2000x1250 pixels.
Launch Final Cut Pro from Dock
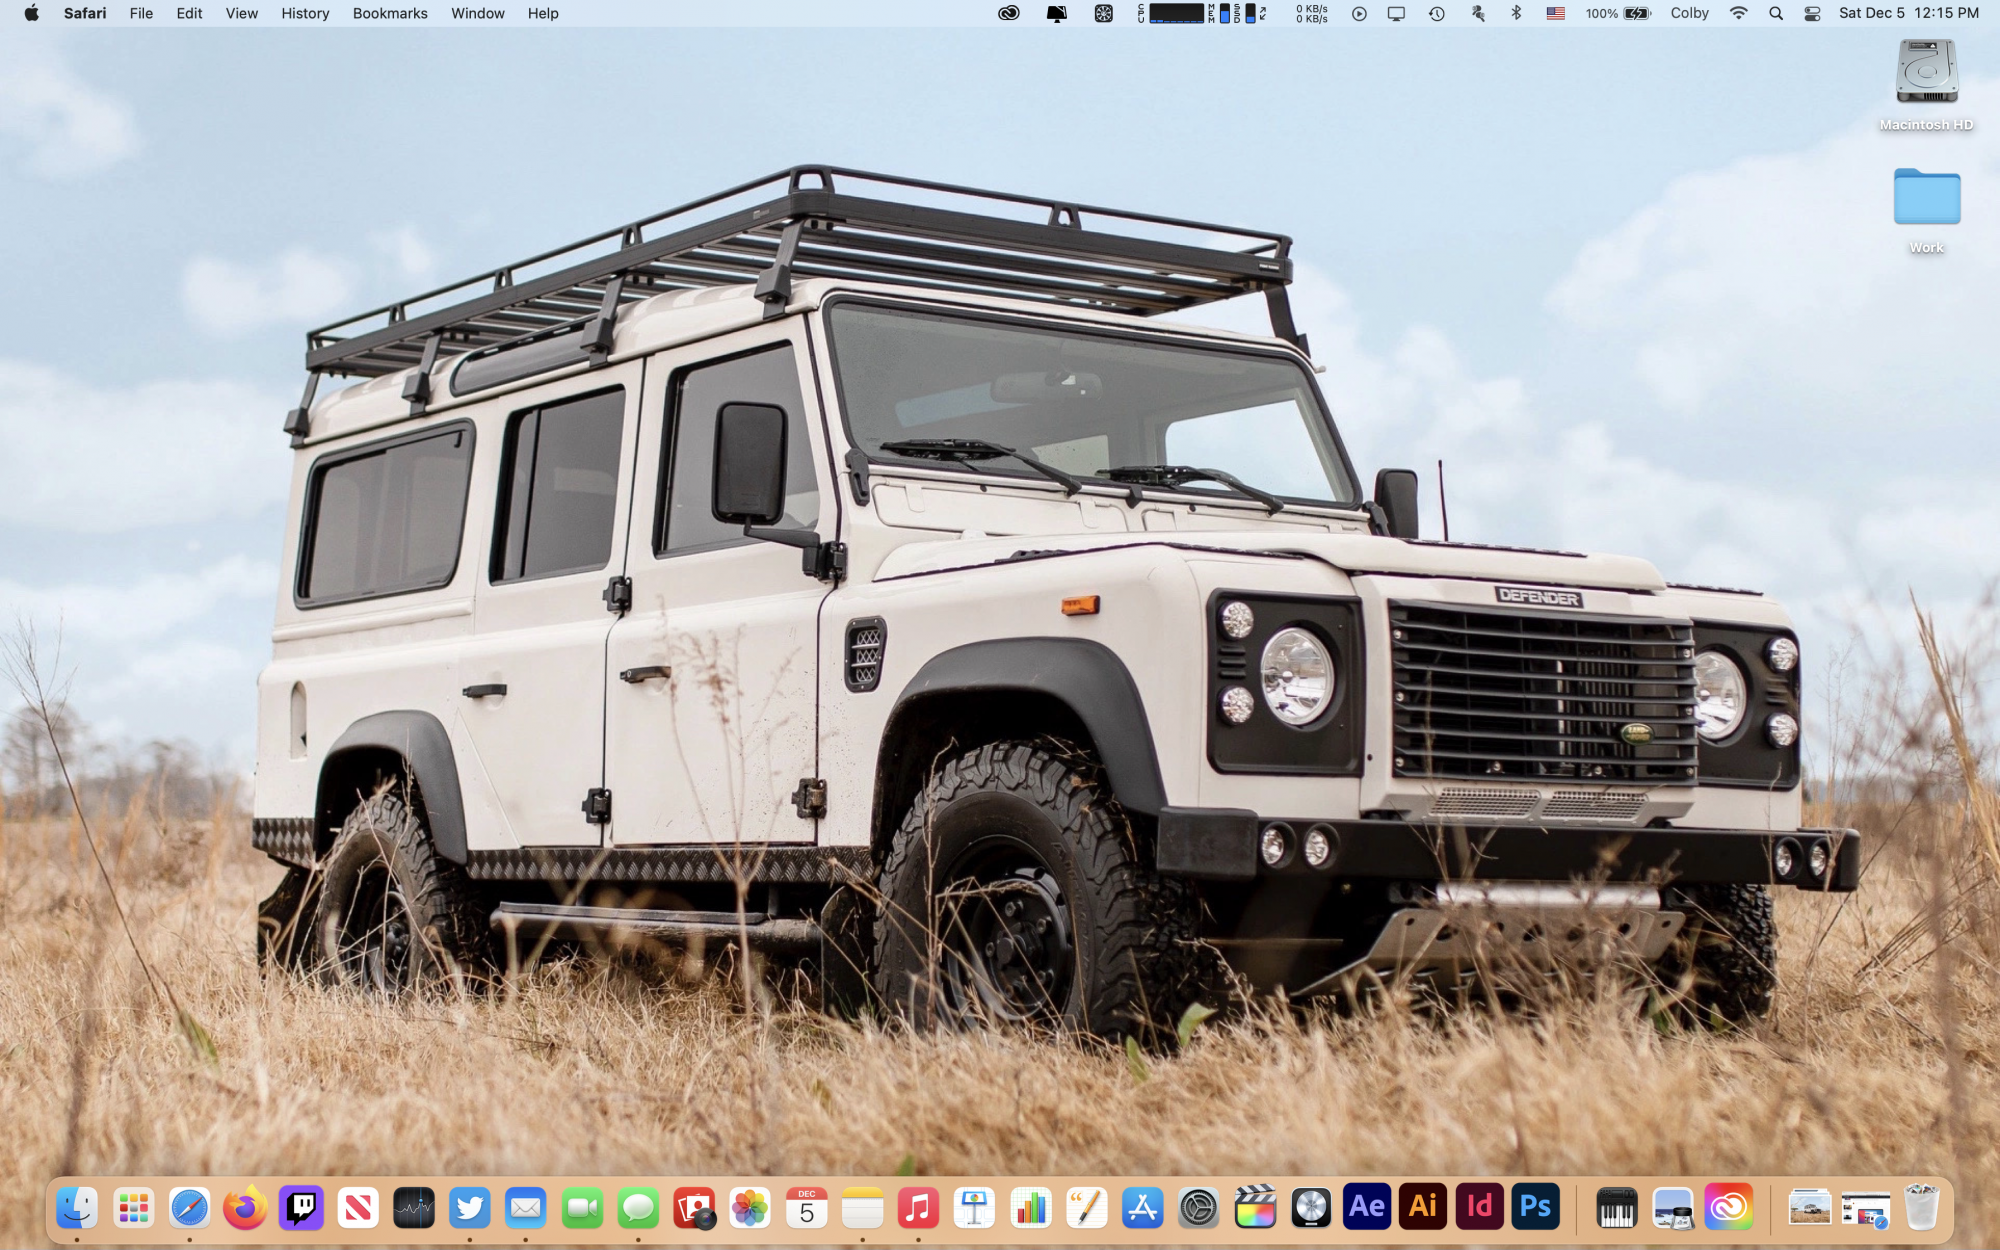1255,1208
